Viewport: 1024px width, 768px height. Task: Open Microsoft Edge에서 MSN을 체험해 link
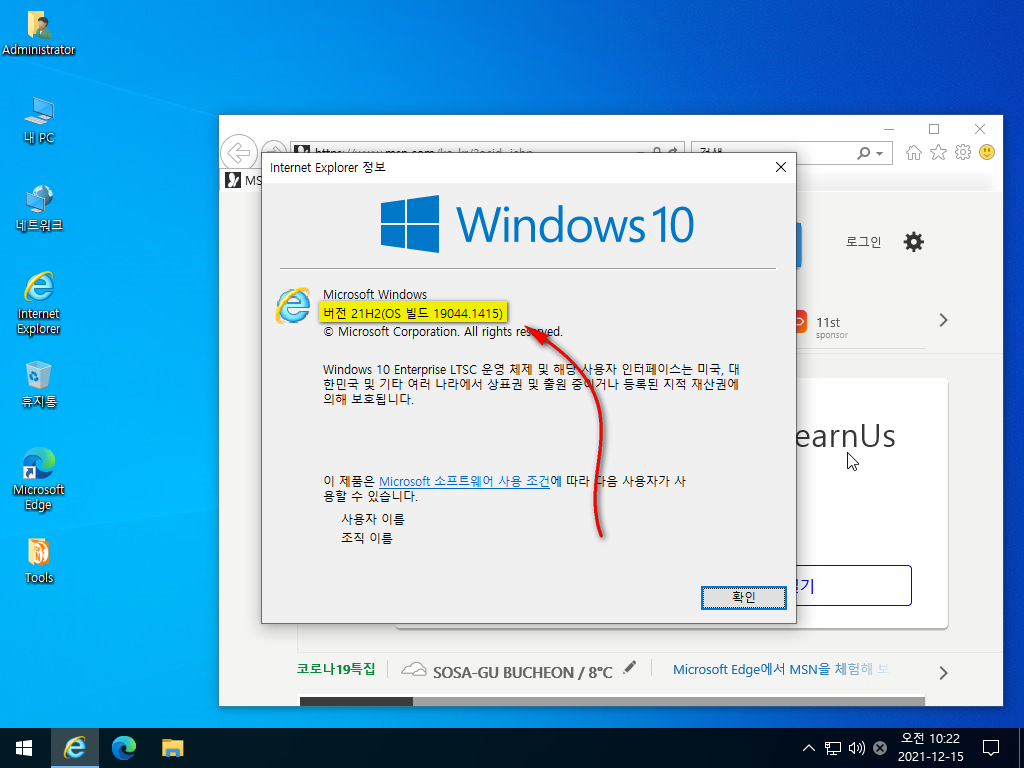(x=780, y=669)
